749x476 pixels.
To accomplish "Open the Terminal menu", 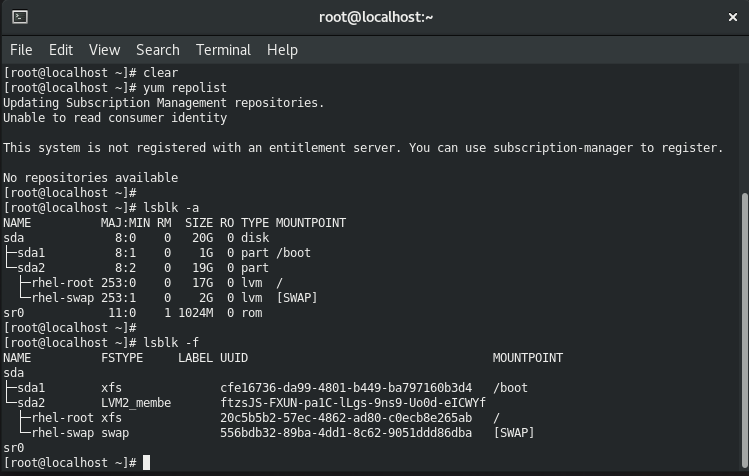I will 223,50.
